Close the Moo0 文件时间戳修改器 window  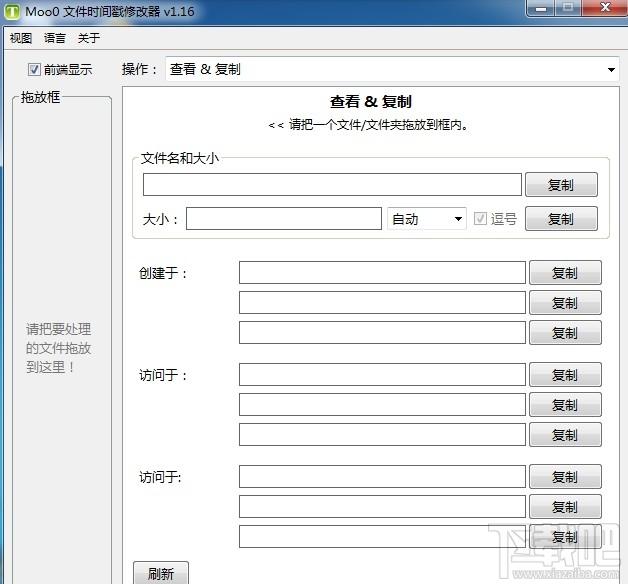(605, 8)
